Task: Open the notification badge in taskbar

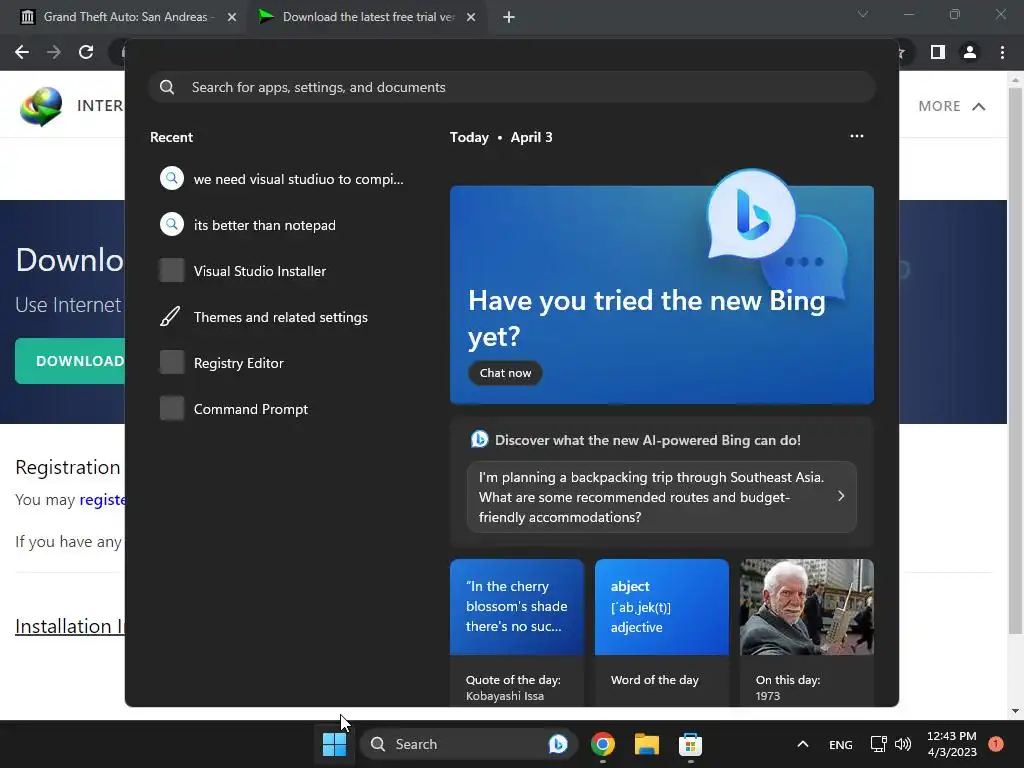Action: click(x=996, y=744)
